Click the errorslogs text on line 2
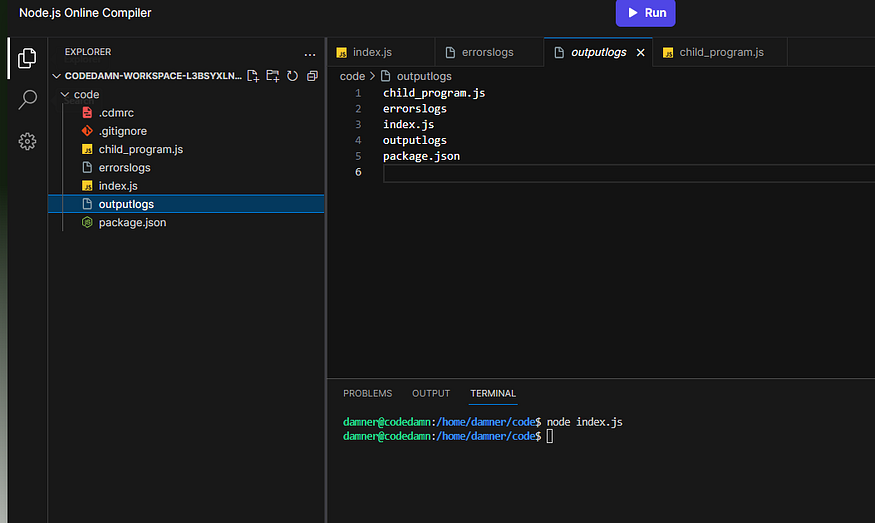 pos(415,109)
